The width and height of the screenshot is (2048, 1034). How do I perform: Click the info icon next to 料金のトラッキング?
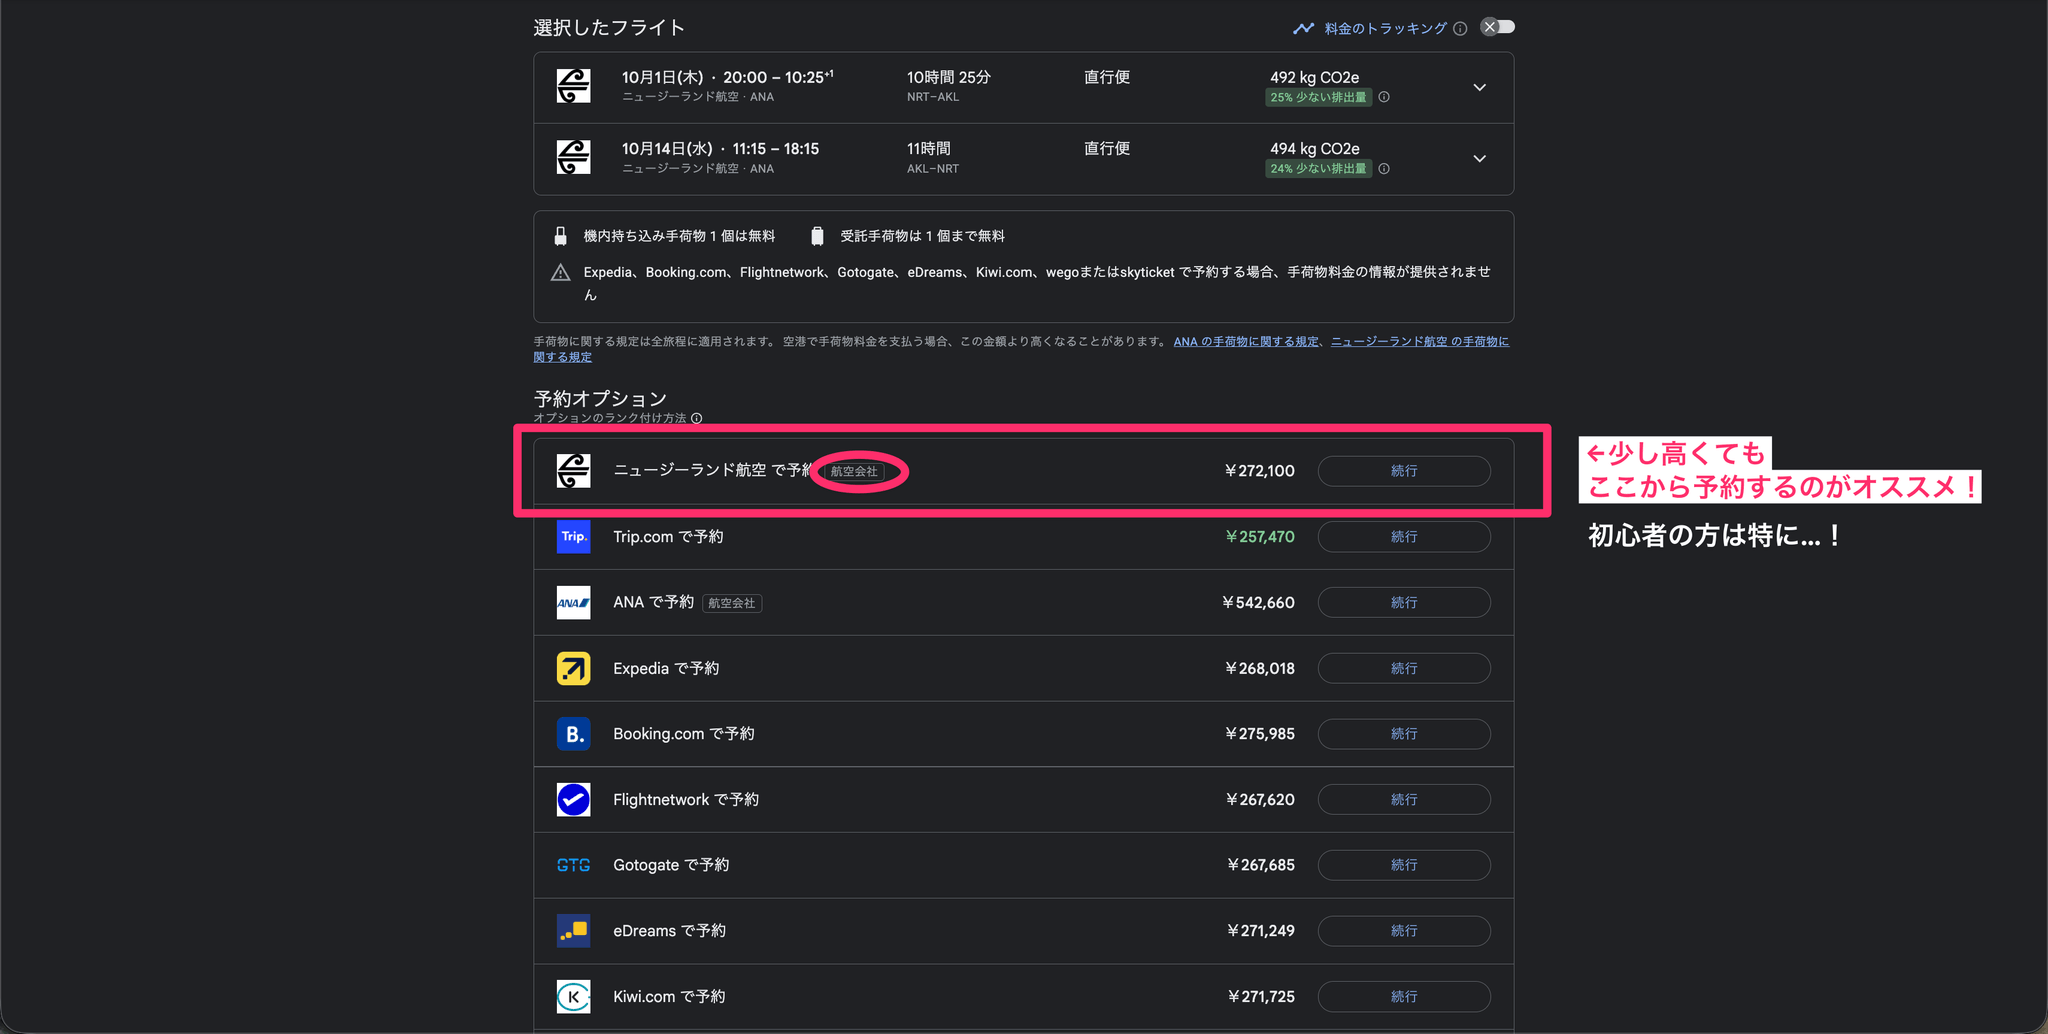tap(1460, 29)
